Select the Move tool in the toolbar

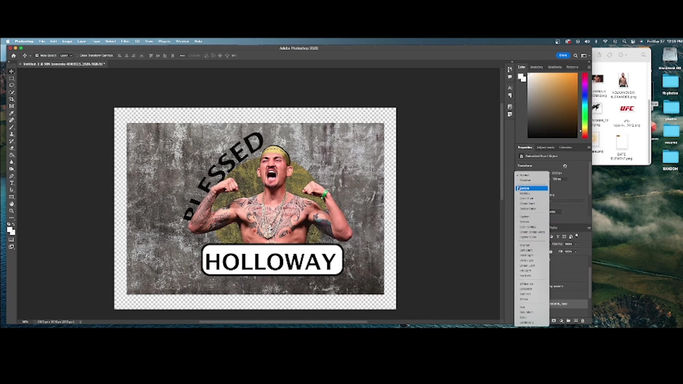pyautogui.click(x=11, y=72)
